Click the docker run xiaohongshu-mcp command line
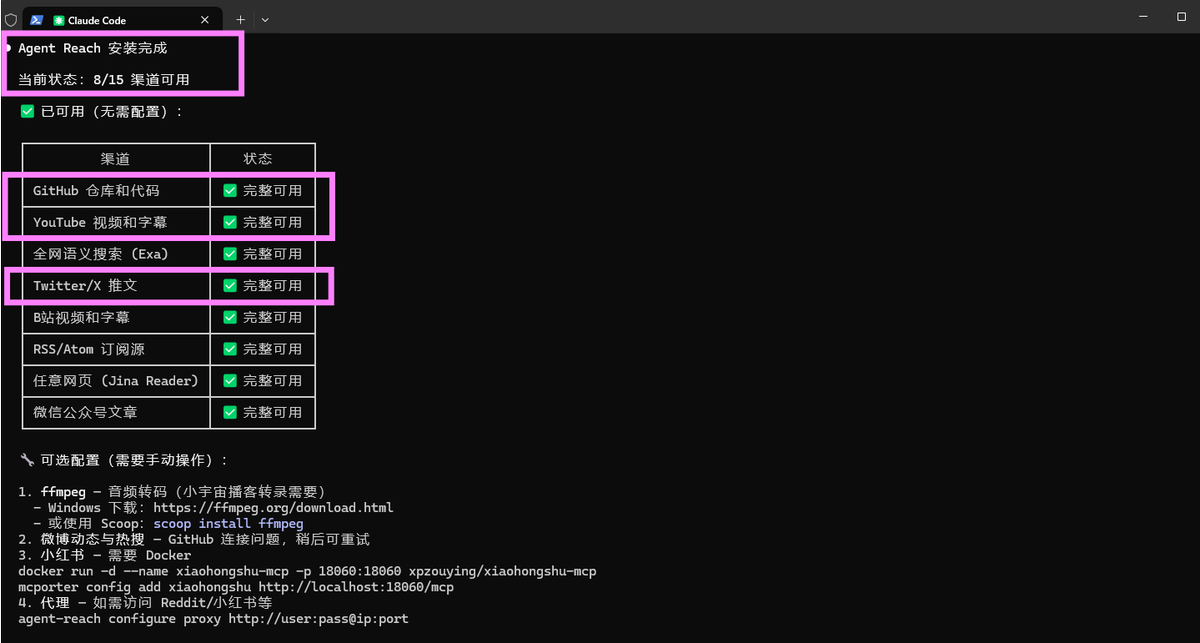 (x=307, y=571)
